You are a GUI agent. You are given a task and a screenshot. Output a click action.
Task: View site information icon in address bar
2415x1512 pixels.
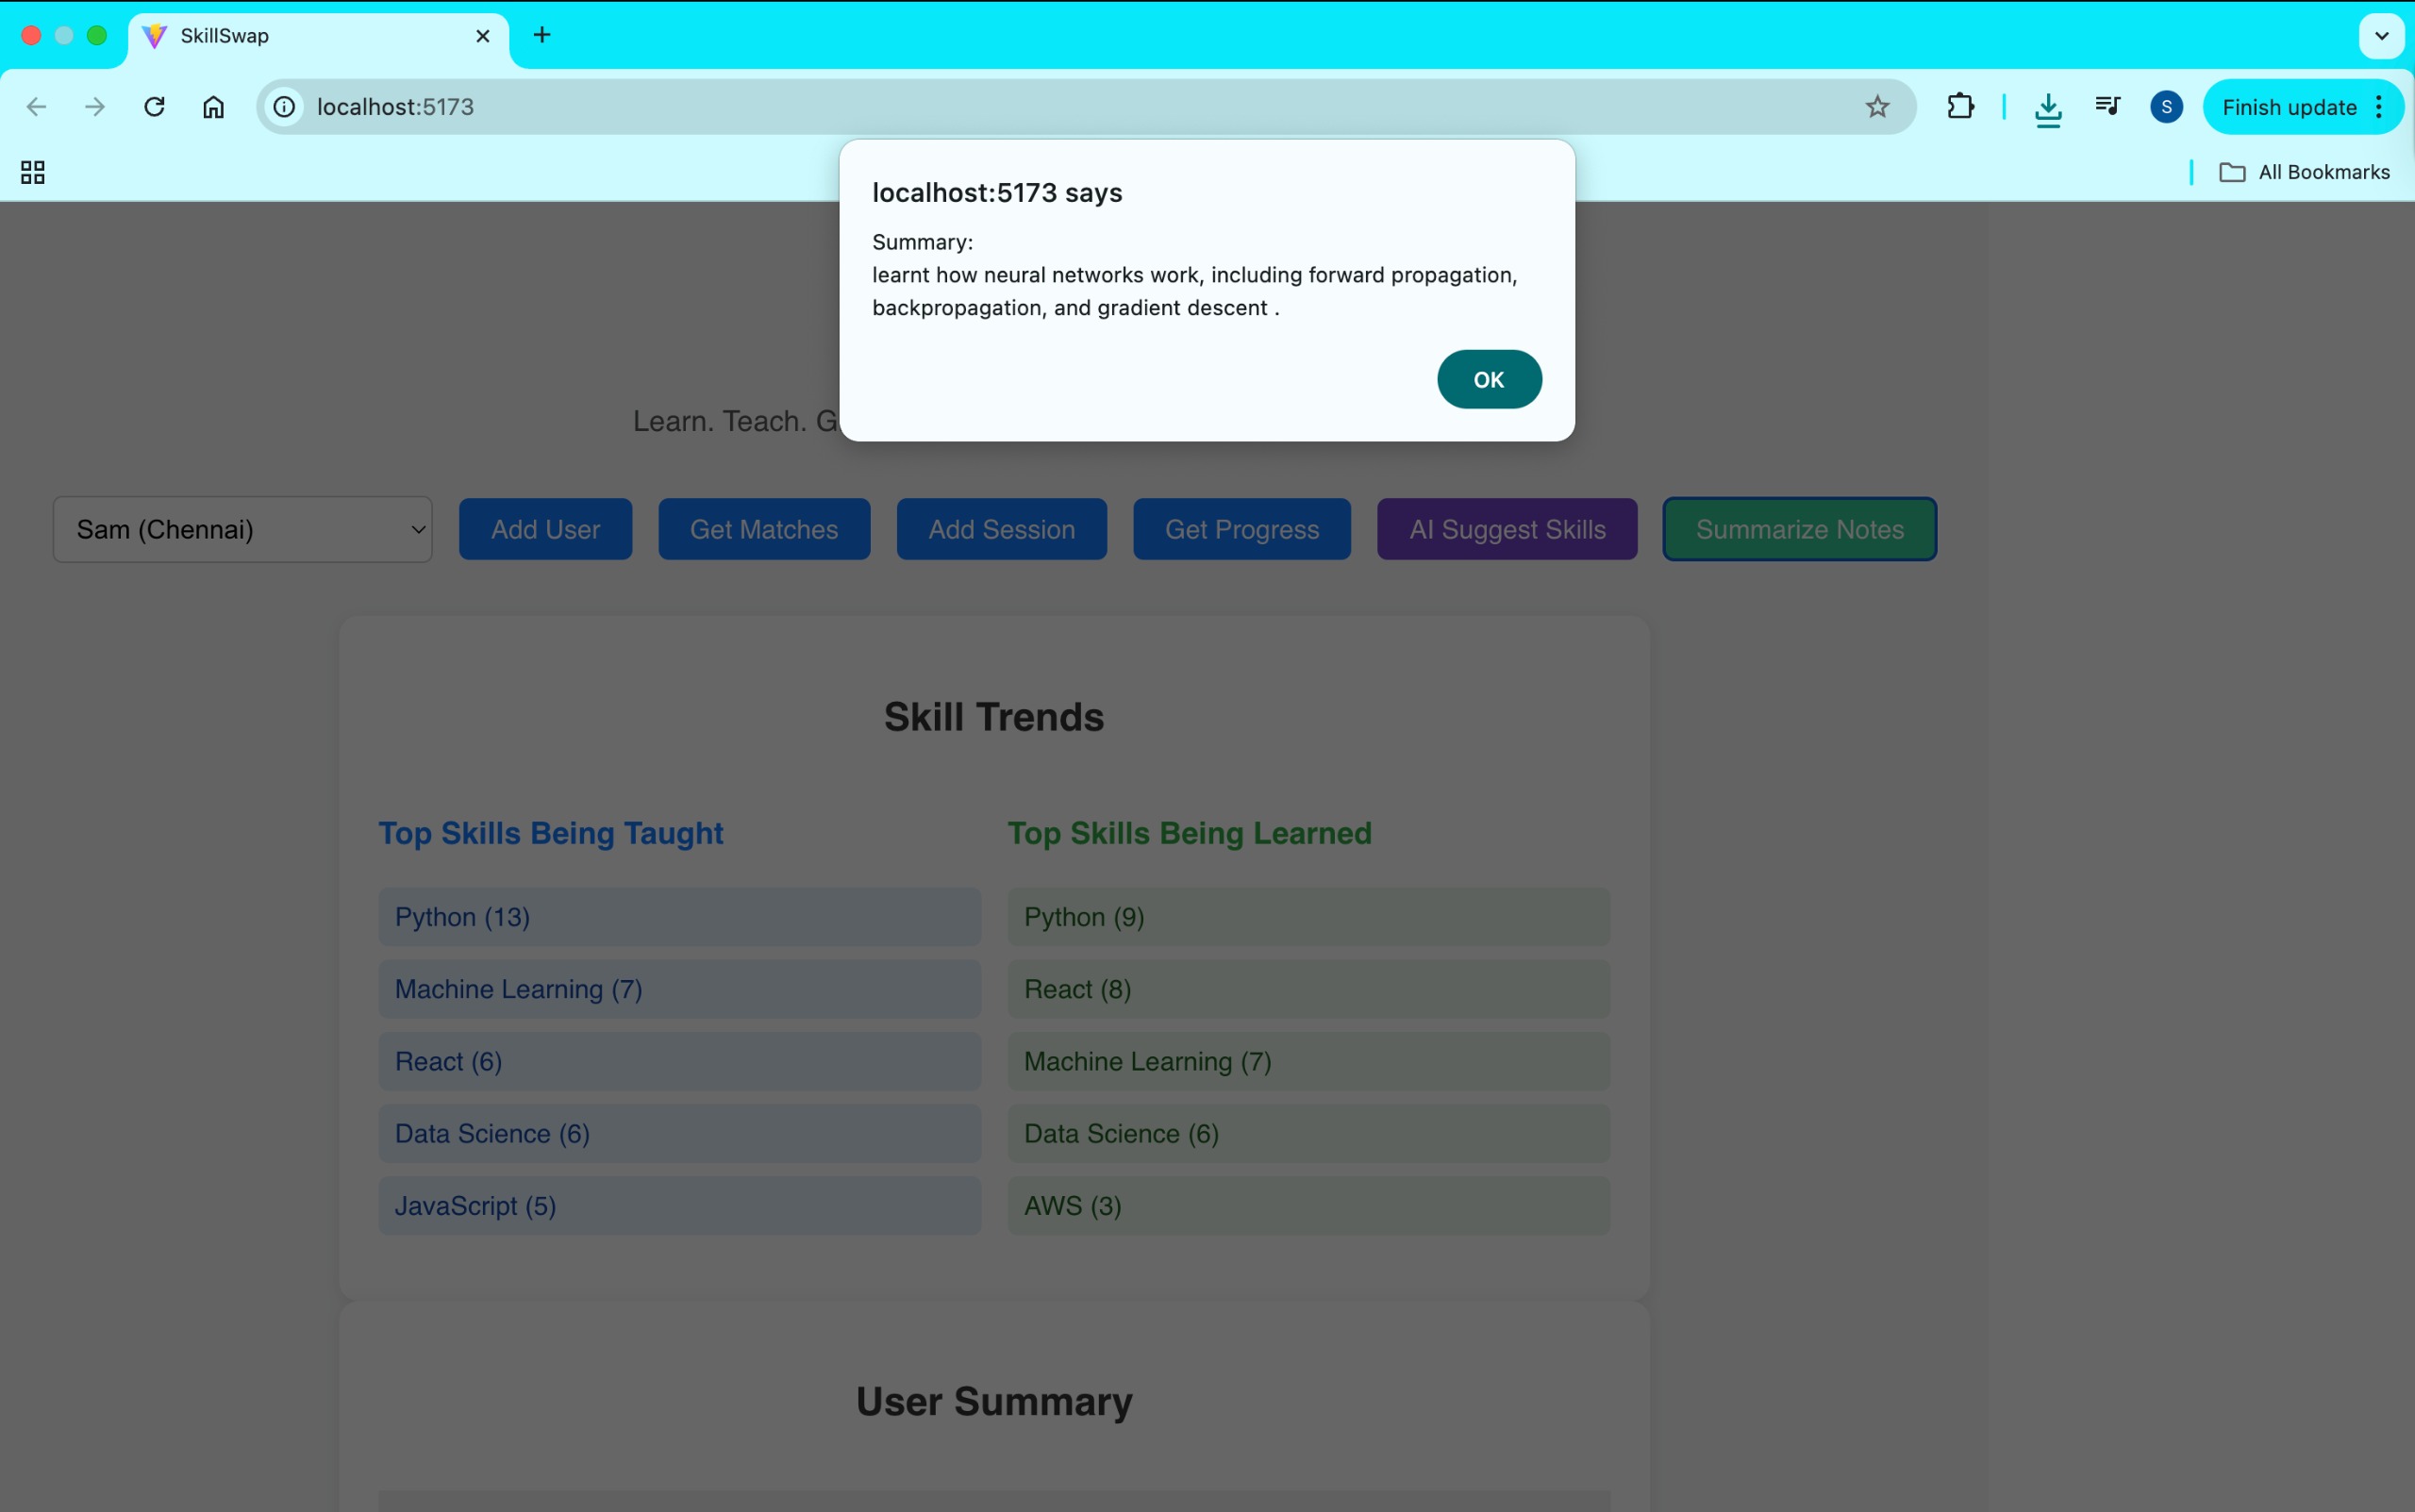pyautogui.click(x=285, y=107)
